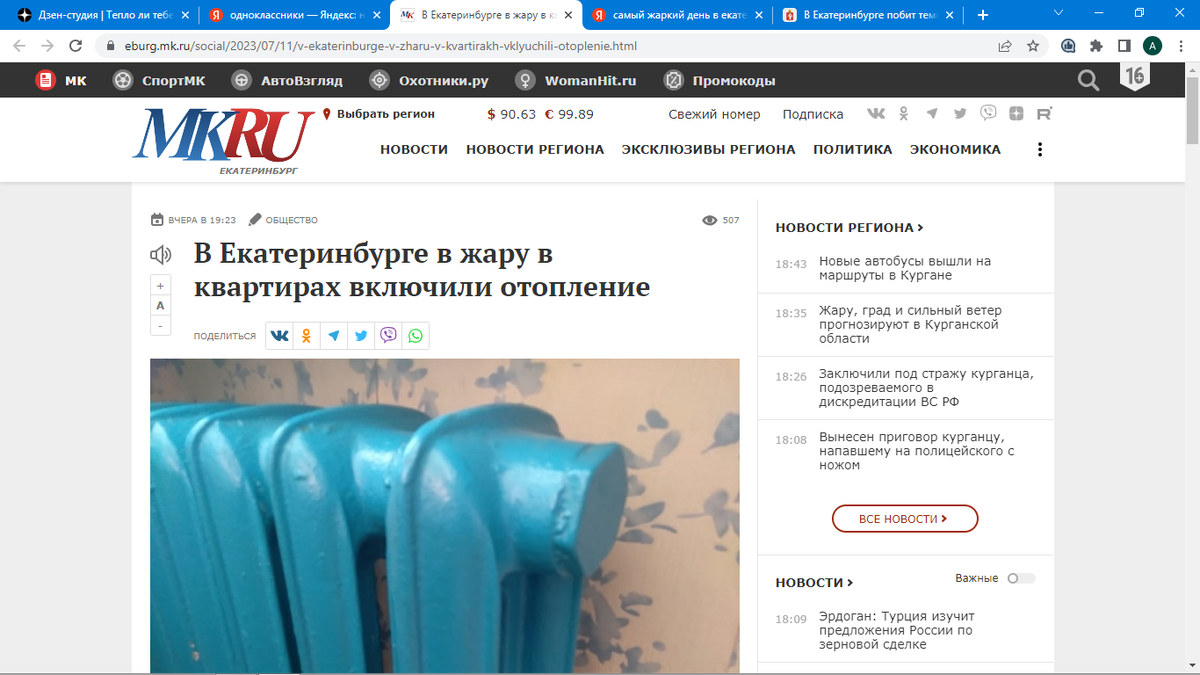1200x675 pixels.
Task: Open the ПОЛИТИКА menu item
Action: pyautogui.click(x=853, y=149)
